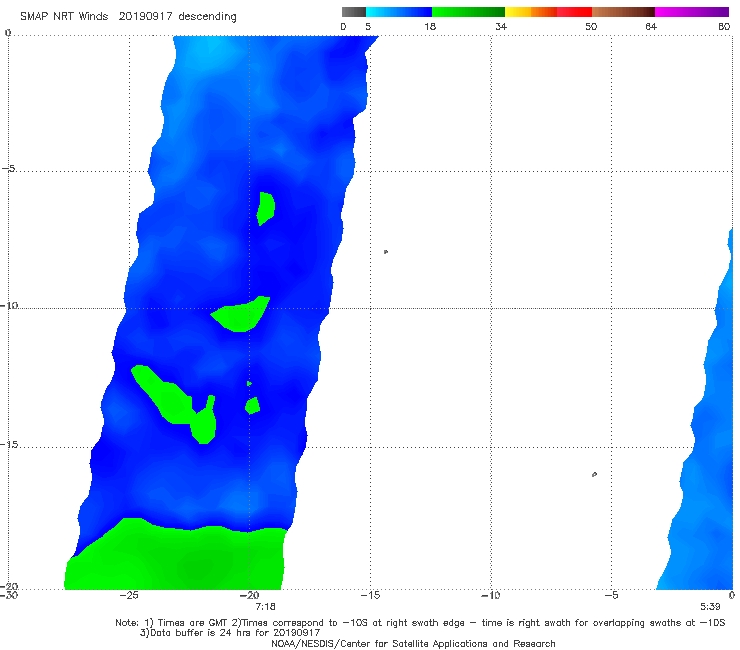Click the blue segment of the wind color bar
This screenshot has height=650, width=740.
[399, 12]
